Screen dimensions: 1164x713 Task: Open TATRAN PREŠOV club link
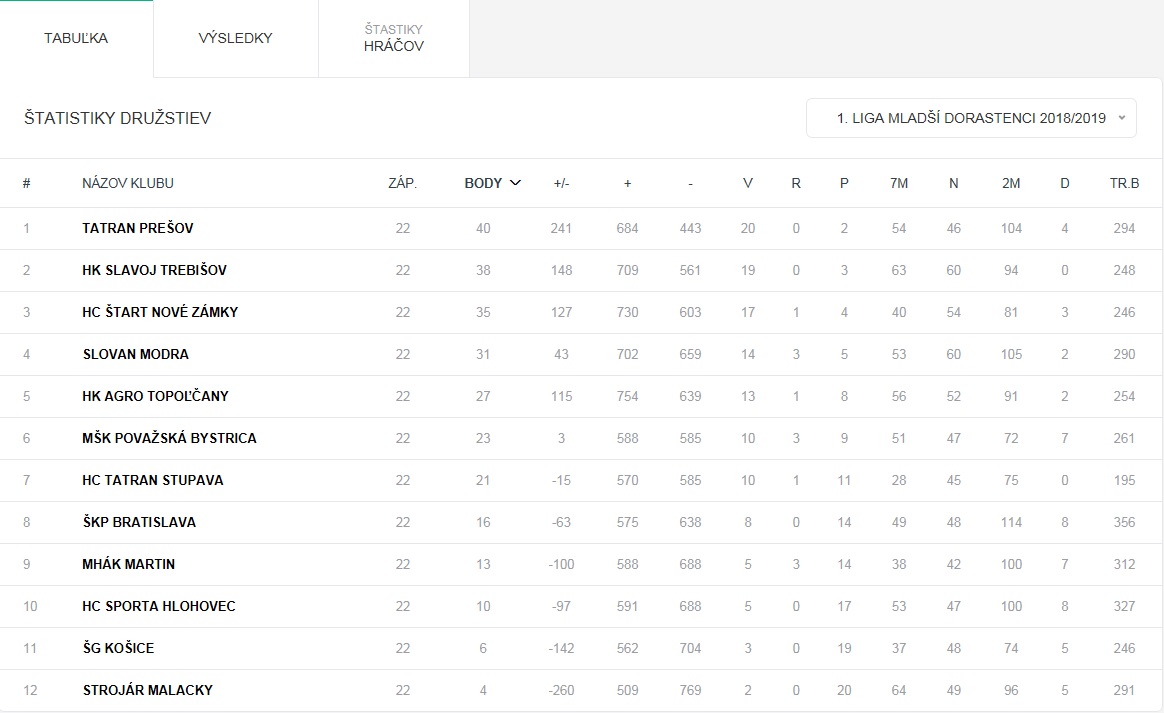click(137, 228)
